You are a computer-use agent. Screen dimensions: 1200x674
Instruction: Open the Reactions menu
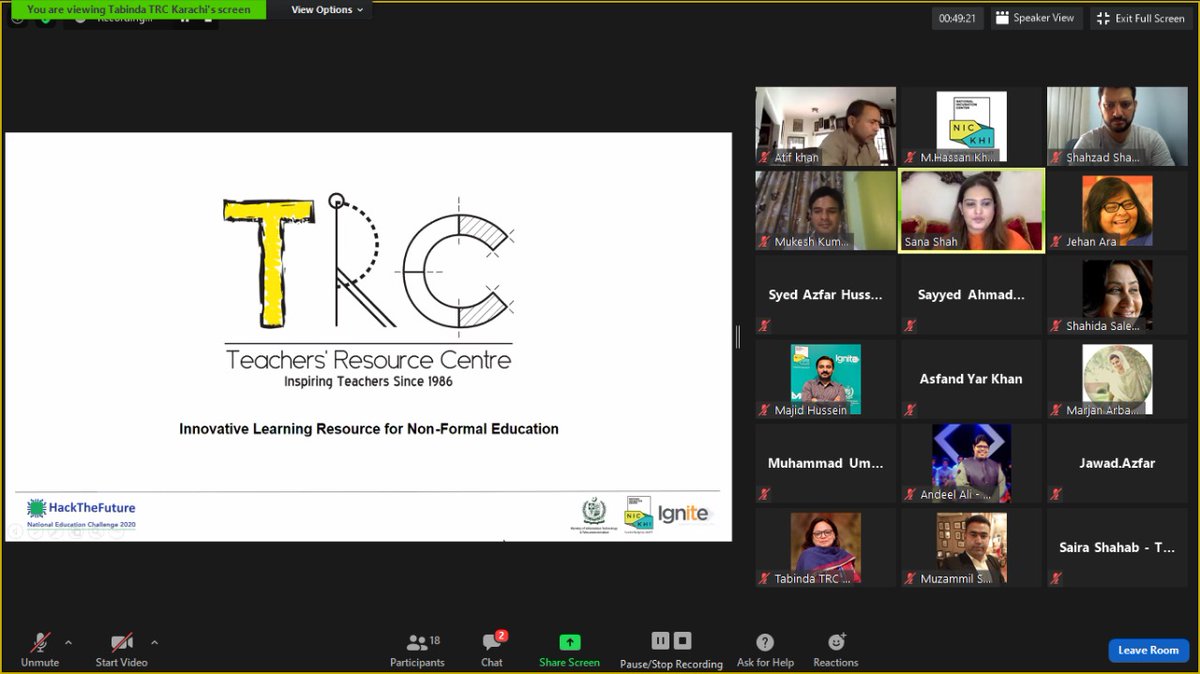pyautogui.click(x=836, y=650)
